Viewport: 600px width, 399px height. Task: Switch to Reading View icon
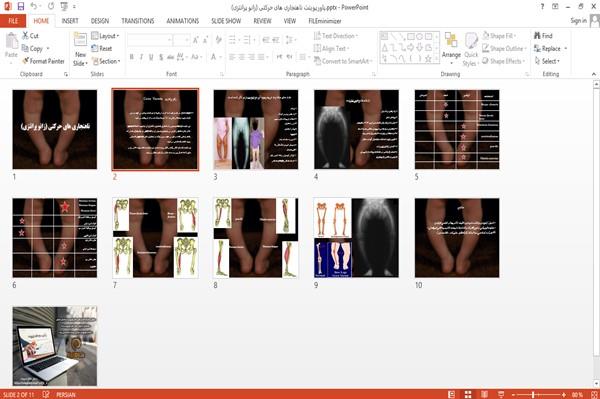(484, 394)
